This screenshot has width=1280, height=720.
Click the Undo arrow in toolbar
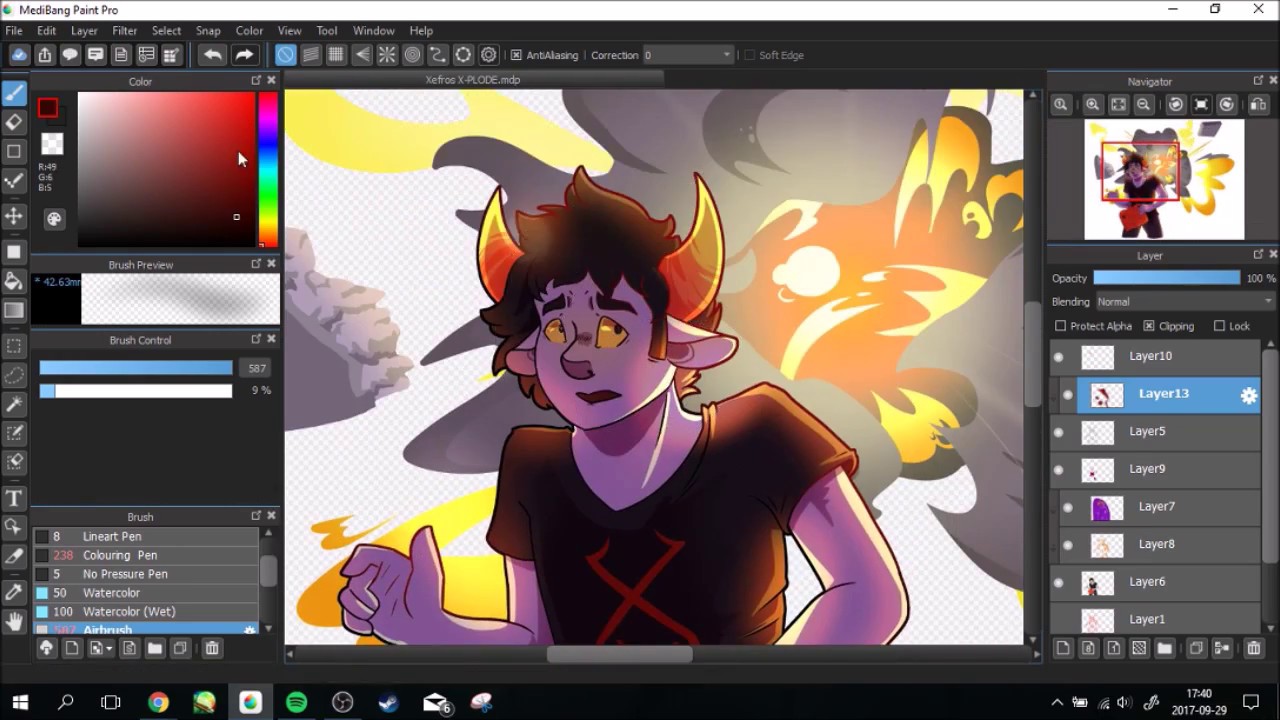tap(212, 55)
